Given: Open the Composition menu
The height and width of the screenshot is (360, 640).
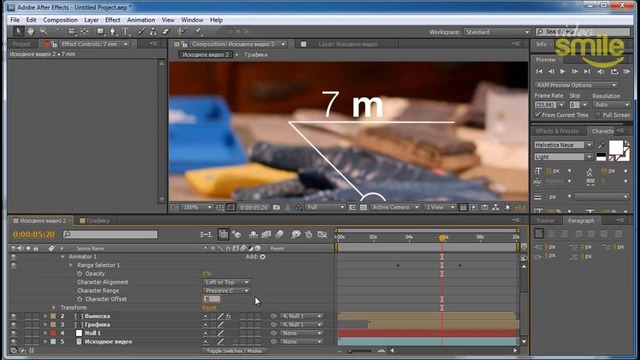Looking at the screenshot, I should point(60,20).
